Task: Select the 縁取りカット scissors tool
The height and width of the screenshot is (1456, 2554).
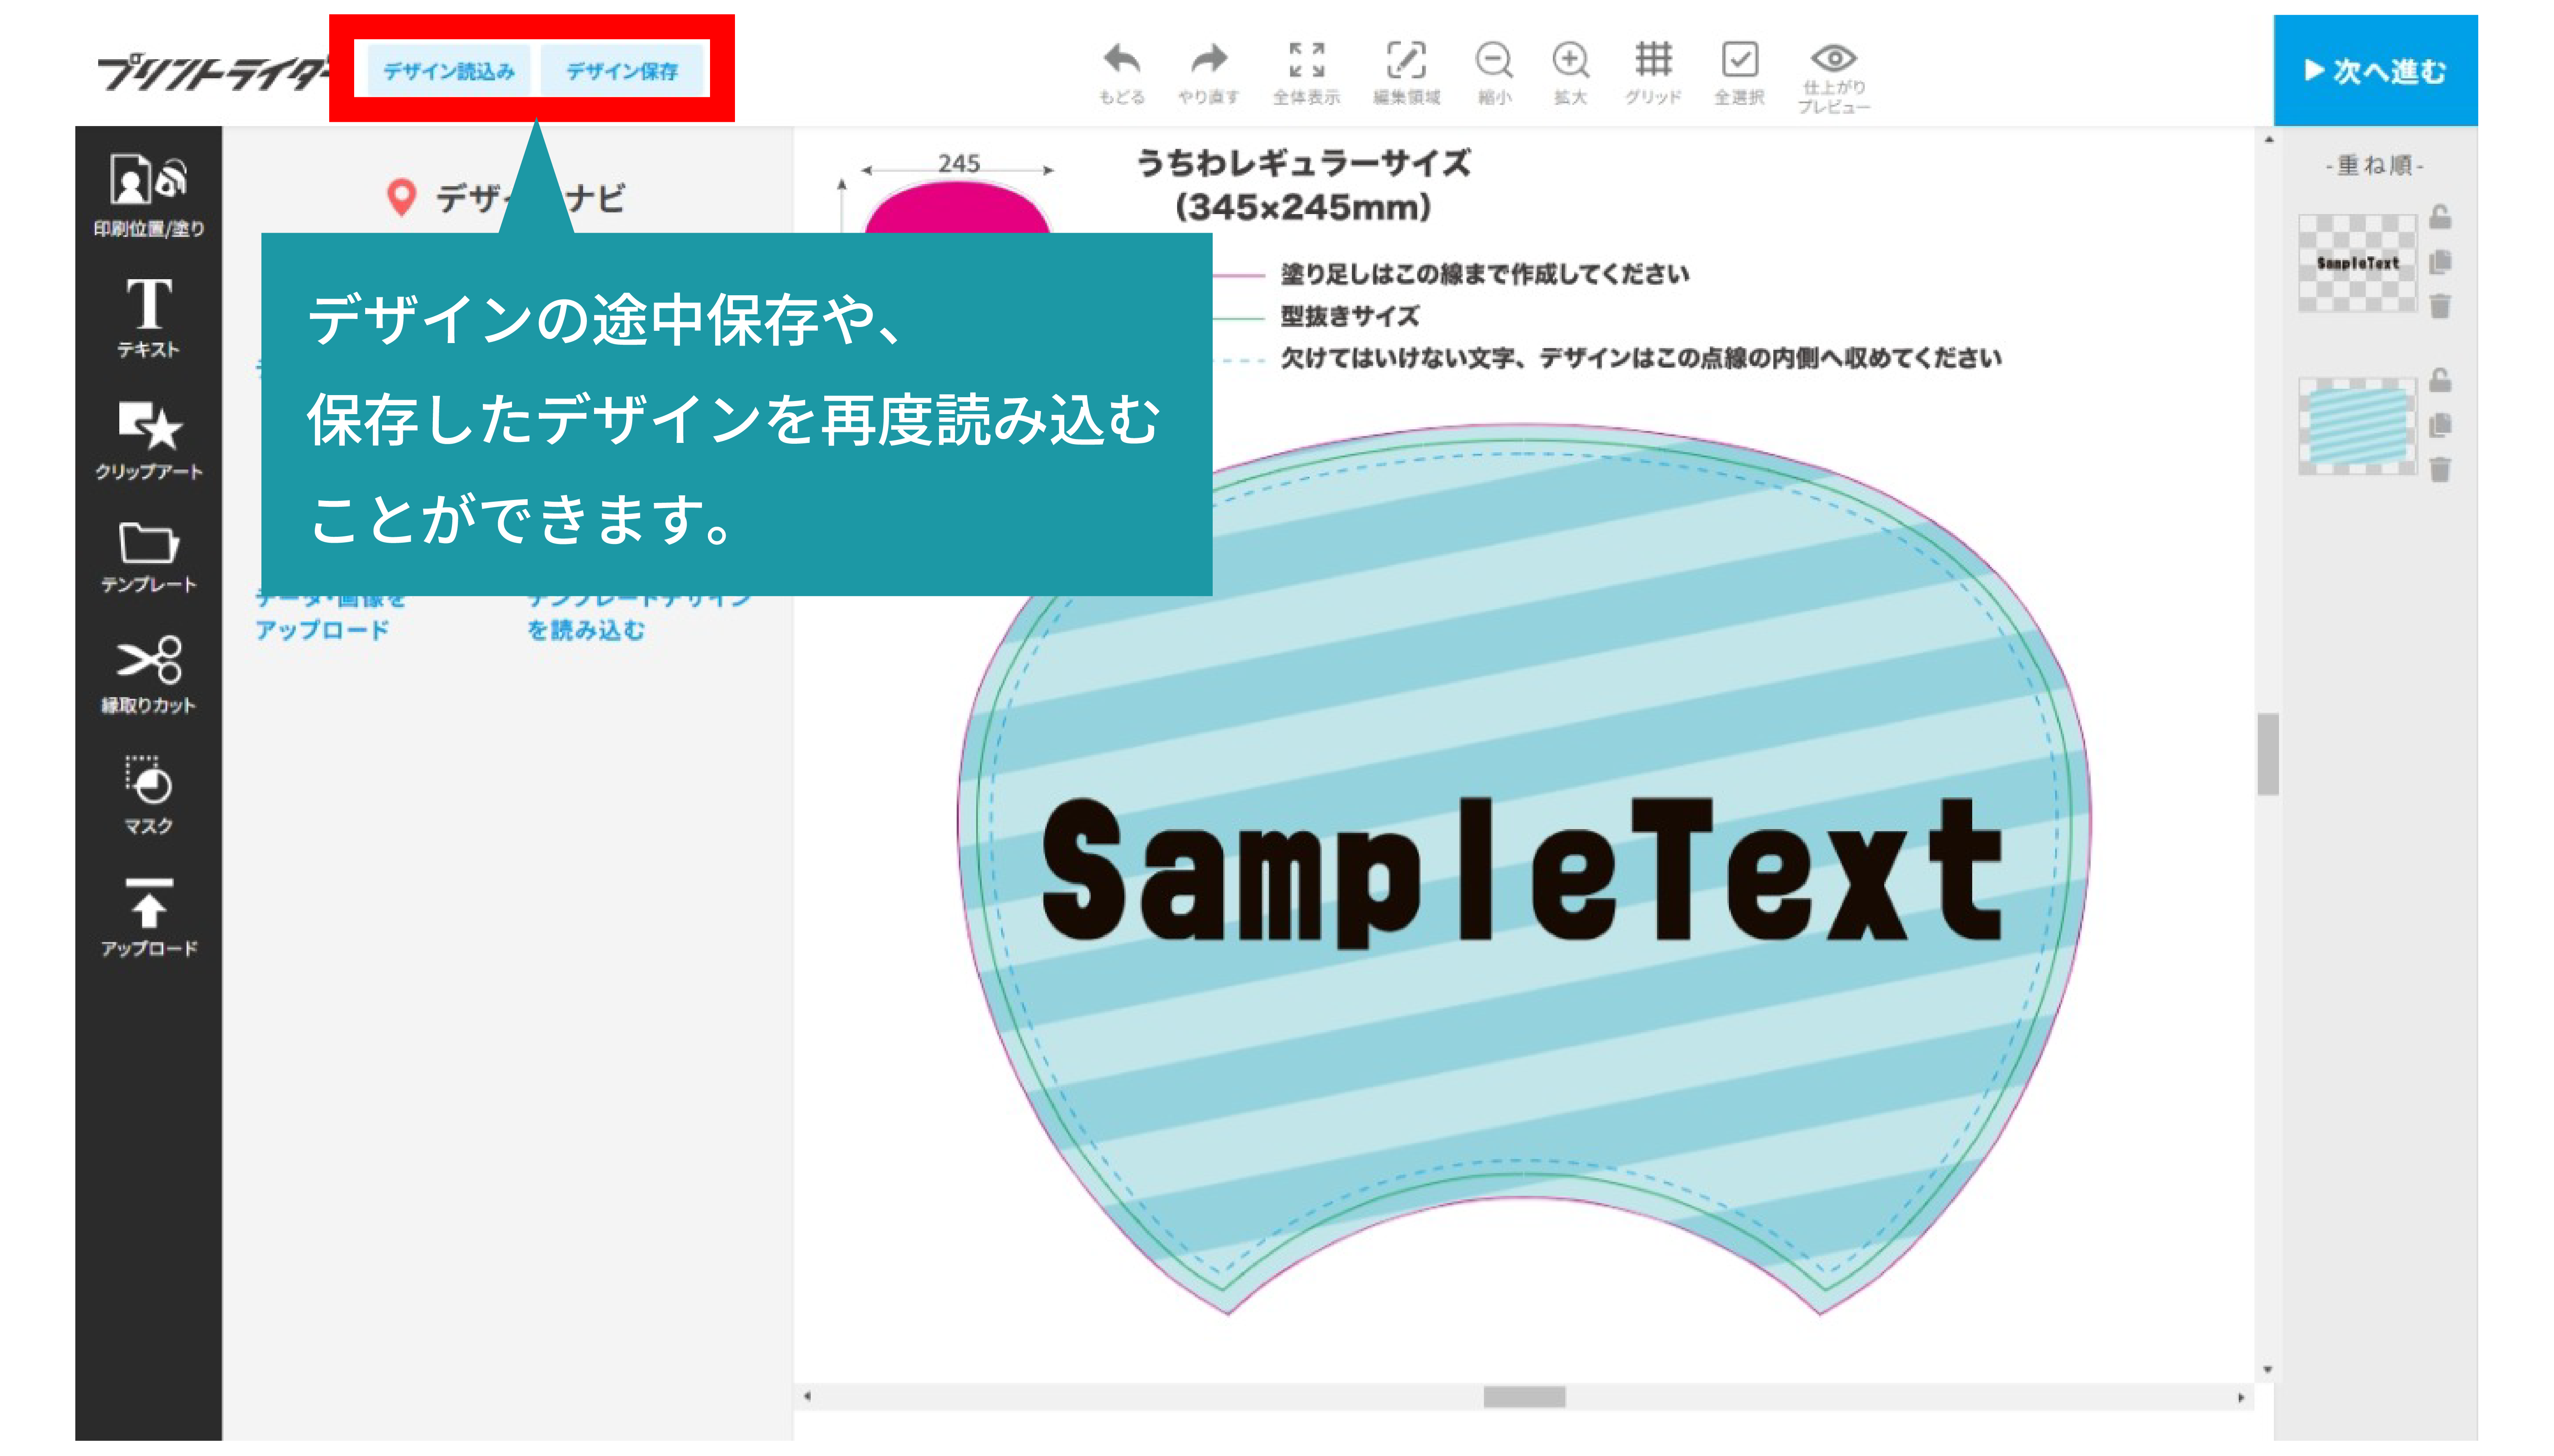Action: tap(148, 675)
